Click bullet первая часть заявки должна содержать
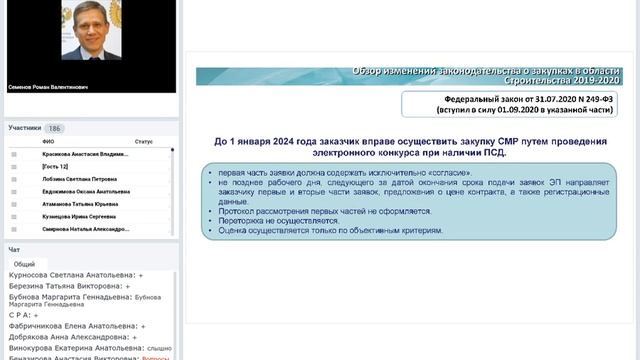This screenshot has width=640, height=360. point(346,173)
